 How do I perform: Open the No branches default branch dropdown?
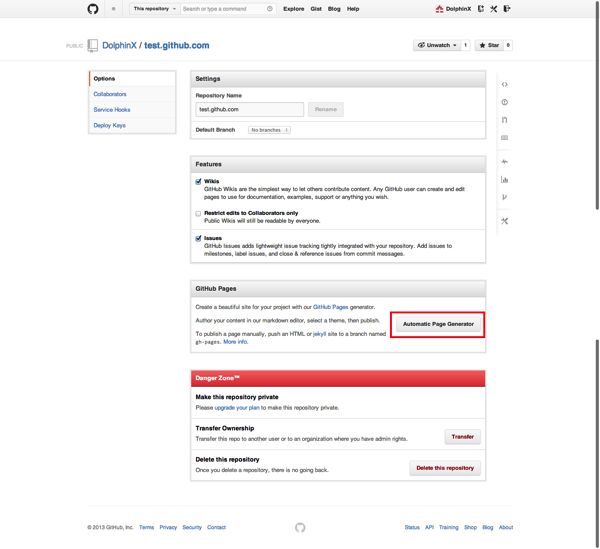pyautogui.click(x=269, y=130)
